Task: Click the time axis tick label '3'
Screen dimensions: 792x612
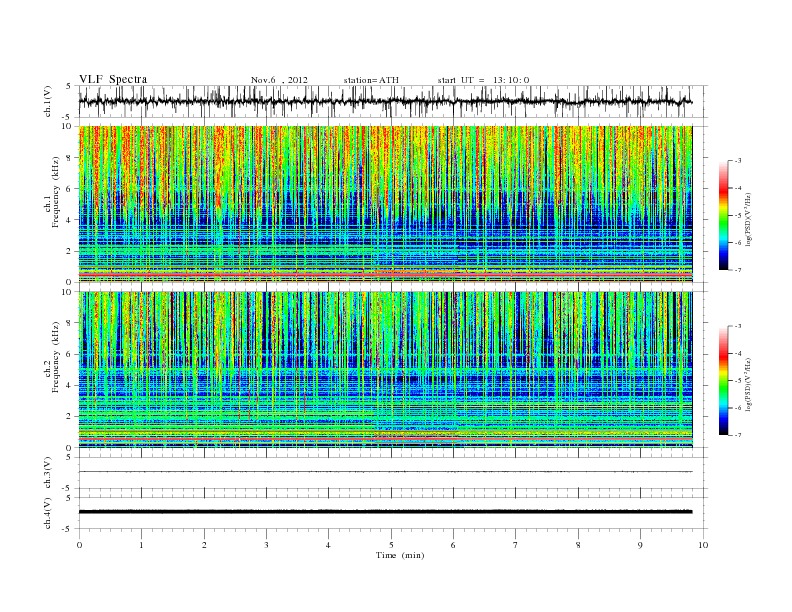Action: coord(266,545)
